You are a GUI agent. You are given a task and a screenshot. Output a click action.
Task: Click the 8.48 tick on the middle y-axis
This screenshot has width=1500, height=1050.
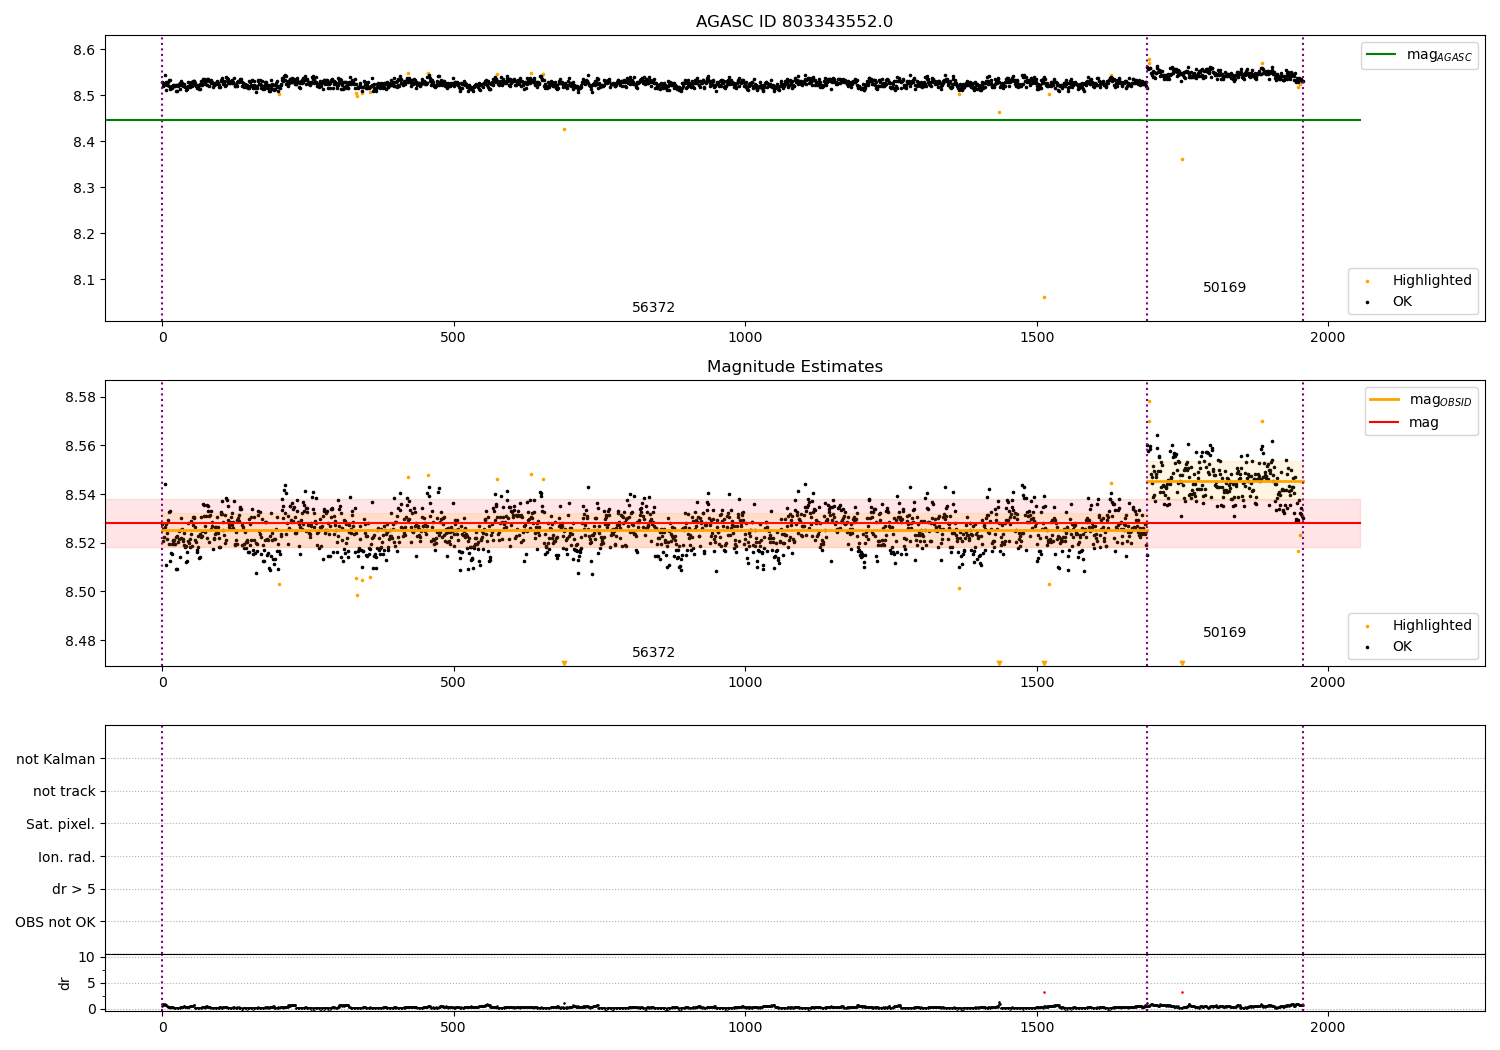80,641
